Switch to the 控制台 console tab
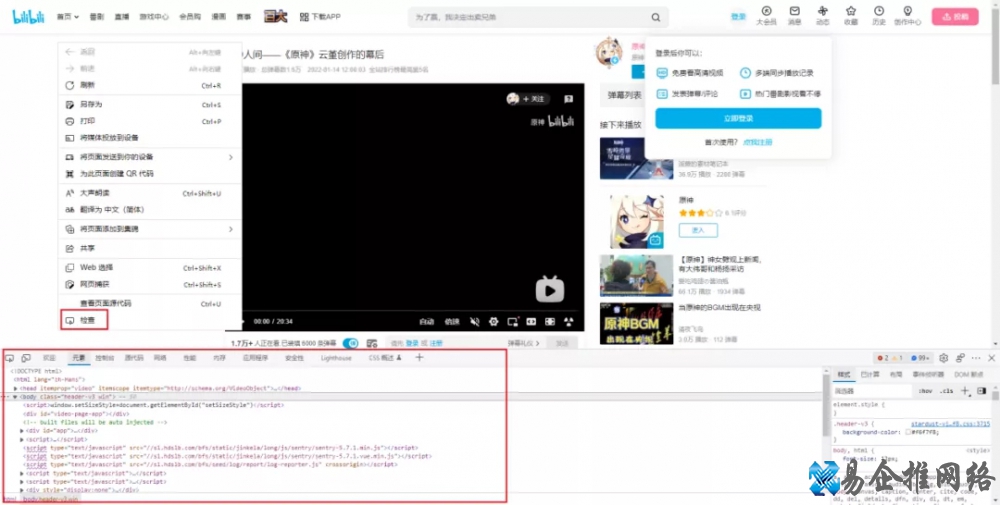Image resolution: width=1000 pixels, height=505 pixels. 105,358
